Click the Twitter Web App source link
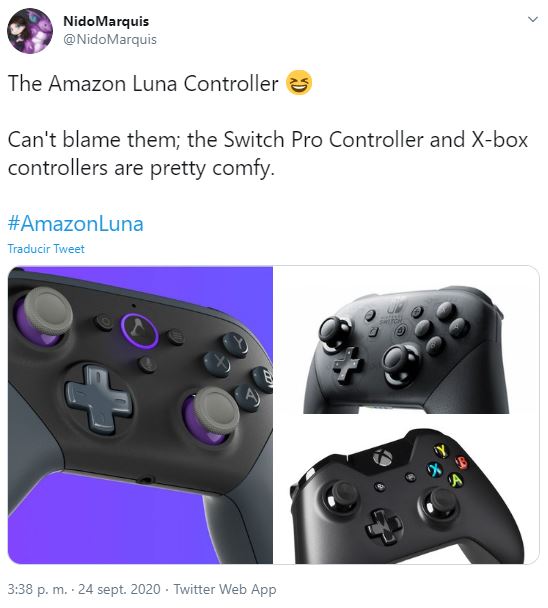This screenshot has width=548, height=608. [225, 589]
